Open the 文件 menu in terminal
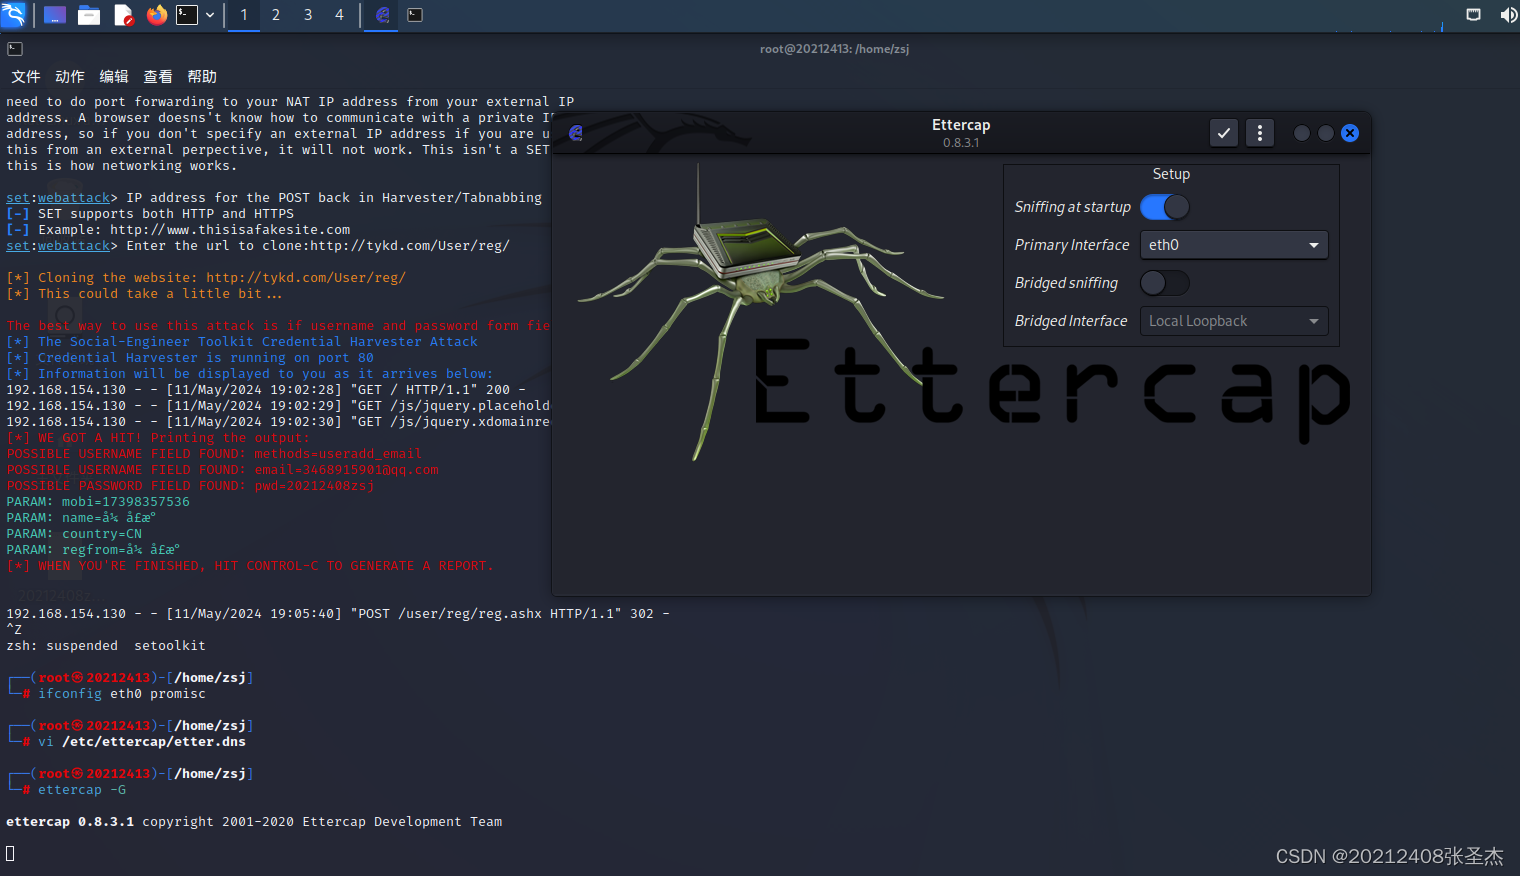This screenshot has height=876, width=1520. [26, 77]
